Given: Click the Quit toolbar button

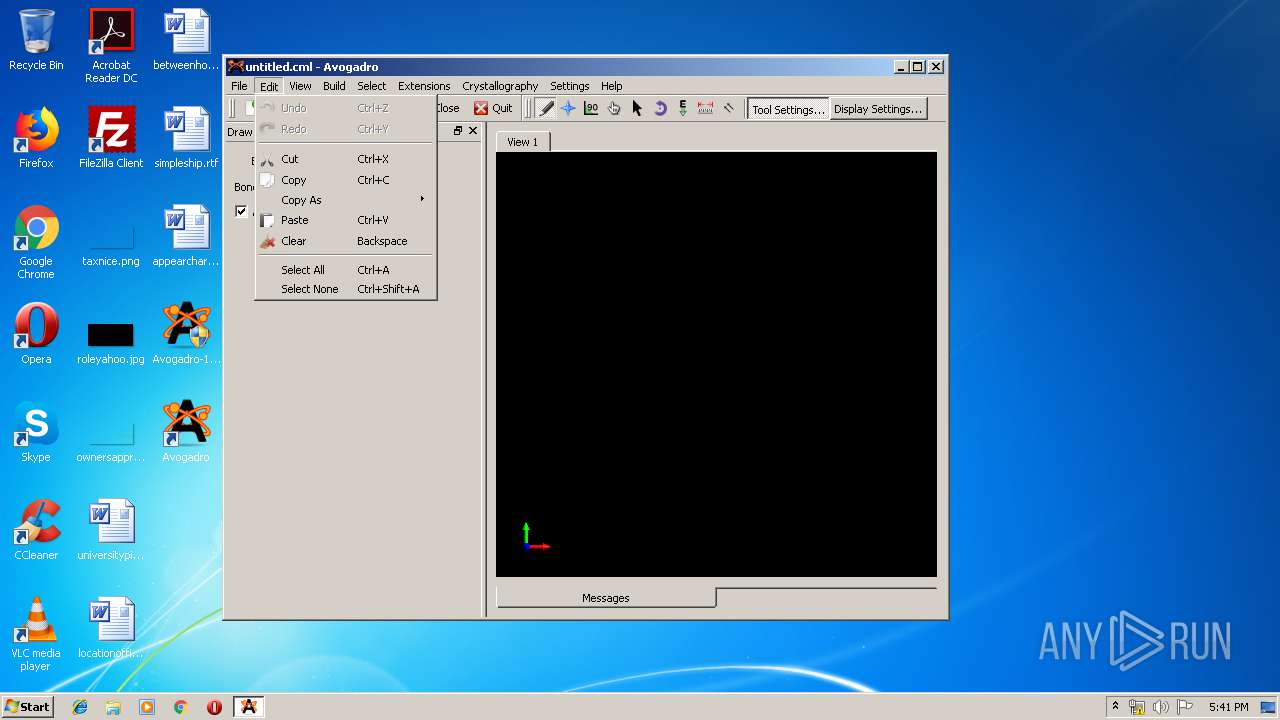Looking at the screenshot, I should (x=493, y=108).
